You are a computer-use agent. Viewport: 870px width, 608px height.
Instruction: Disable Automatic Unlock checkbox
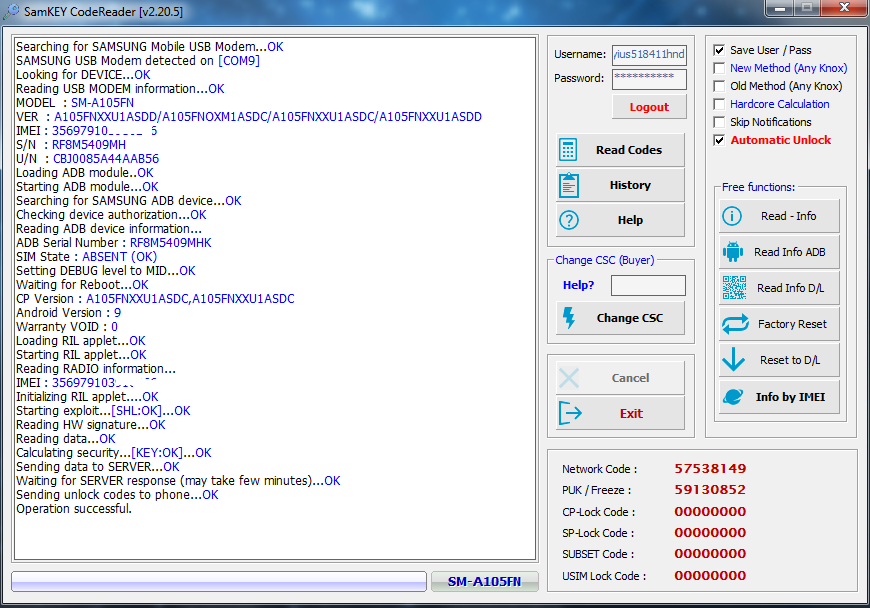coord(719,140)
